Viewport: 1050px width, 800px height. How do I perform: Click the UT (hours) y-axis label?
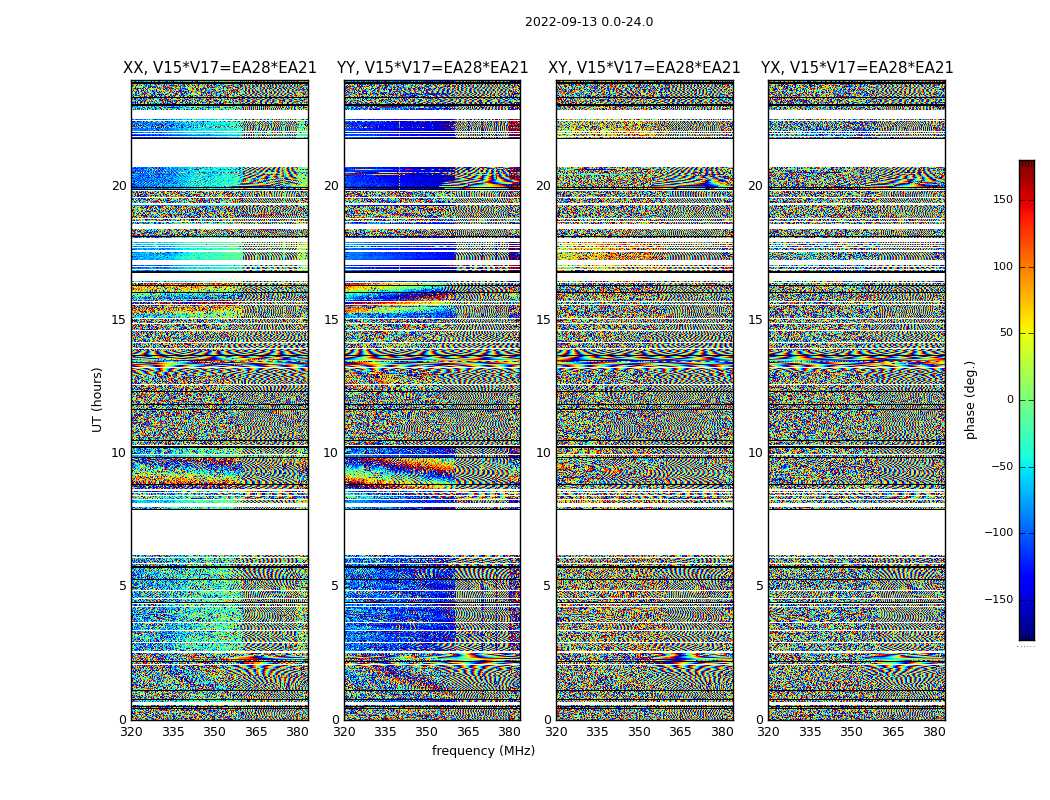[98, 399]
